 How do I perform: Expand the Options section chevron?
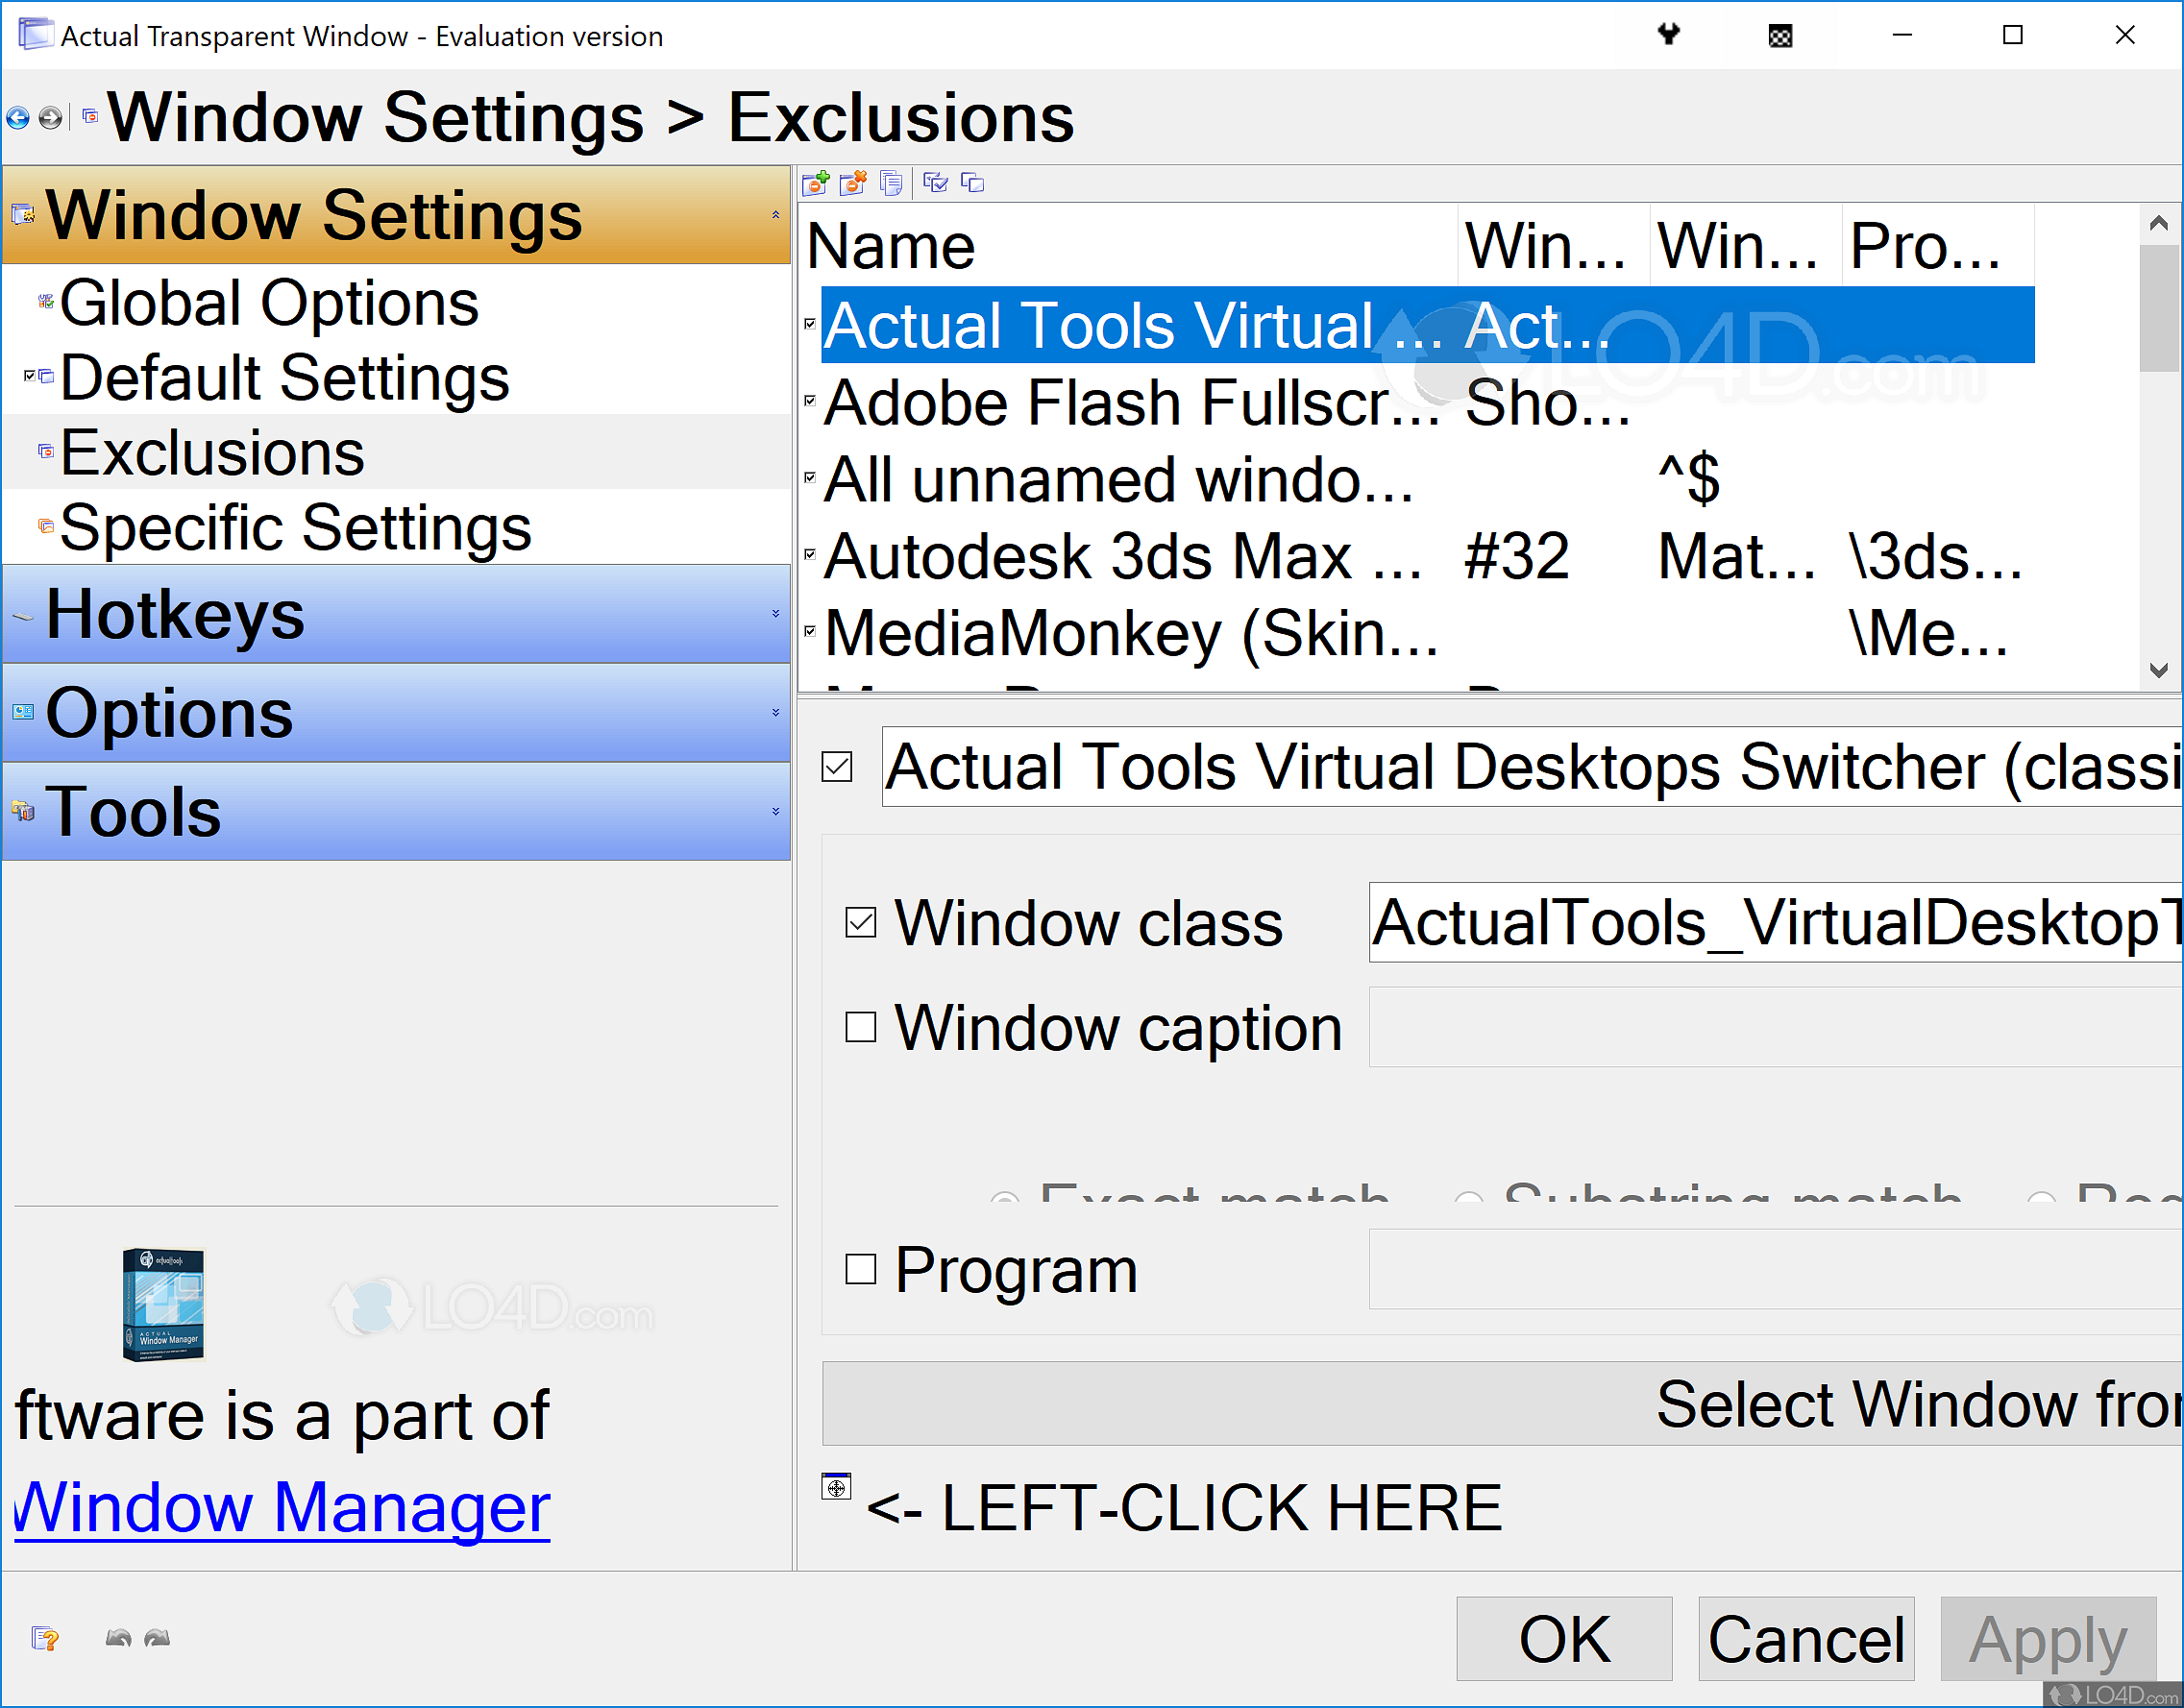click(x=775, y=713)
